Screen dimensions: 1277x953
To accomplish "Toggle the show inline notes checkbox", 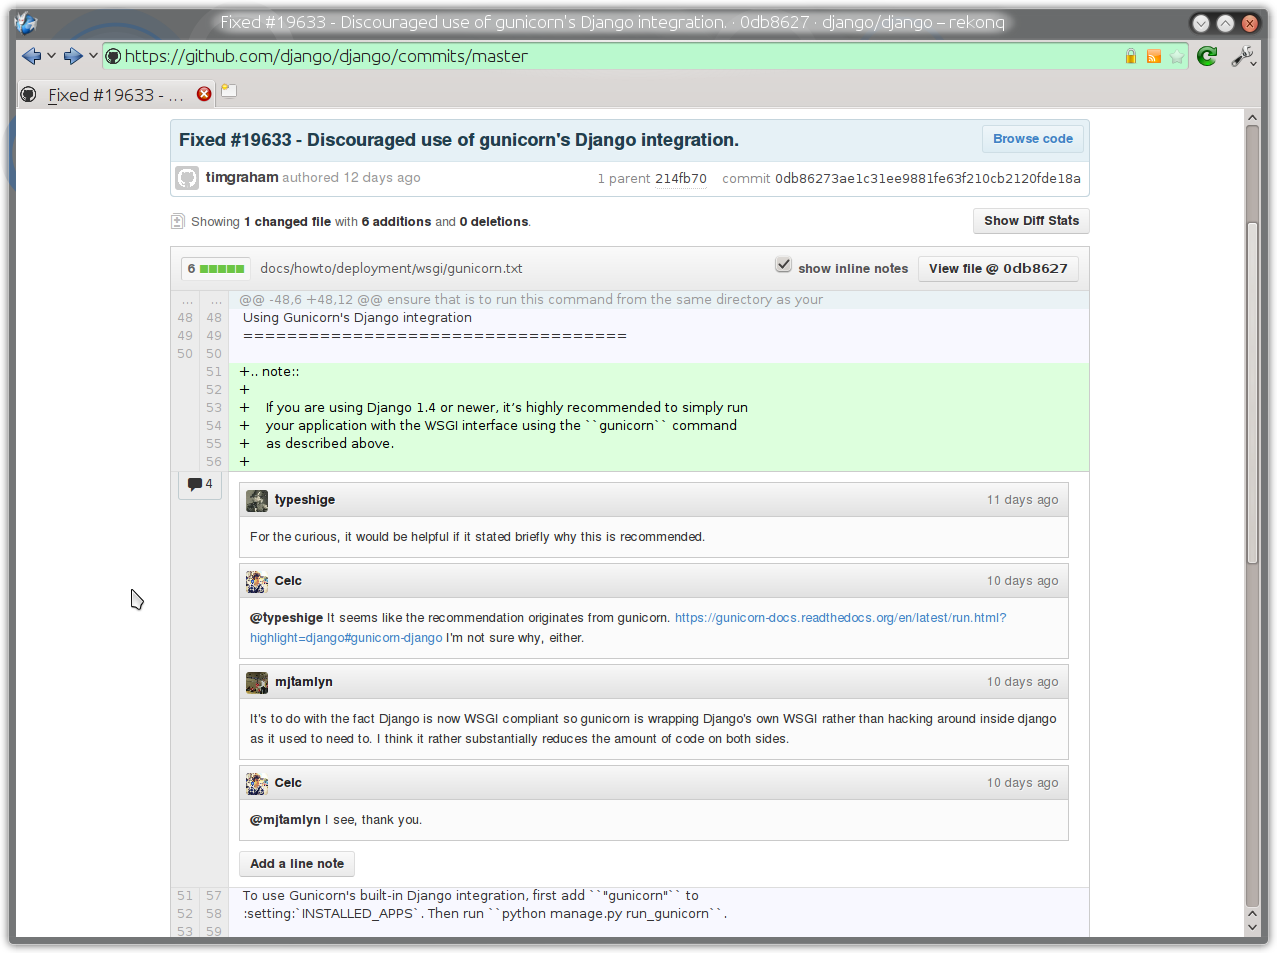I will coord(784,265).
